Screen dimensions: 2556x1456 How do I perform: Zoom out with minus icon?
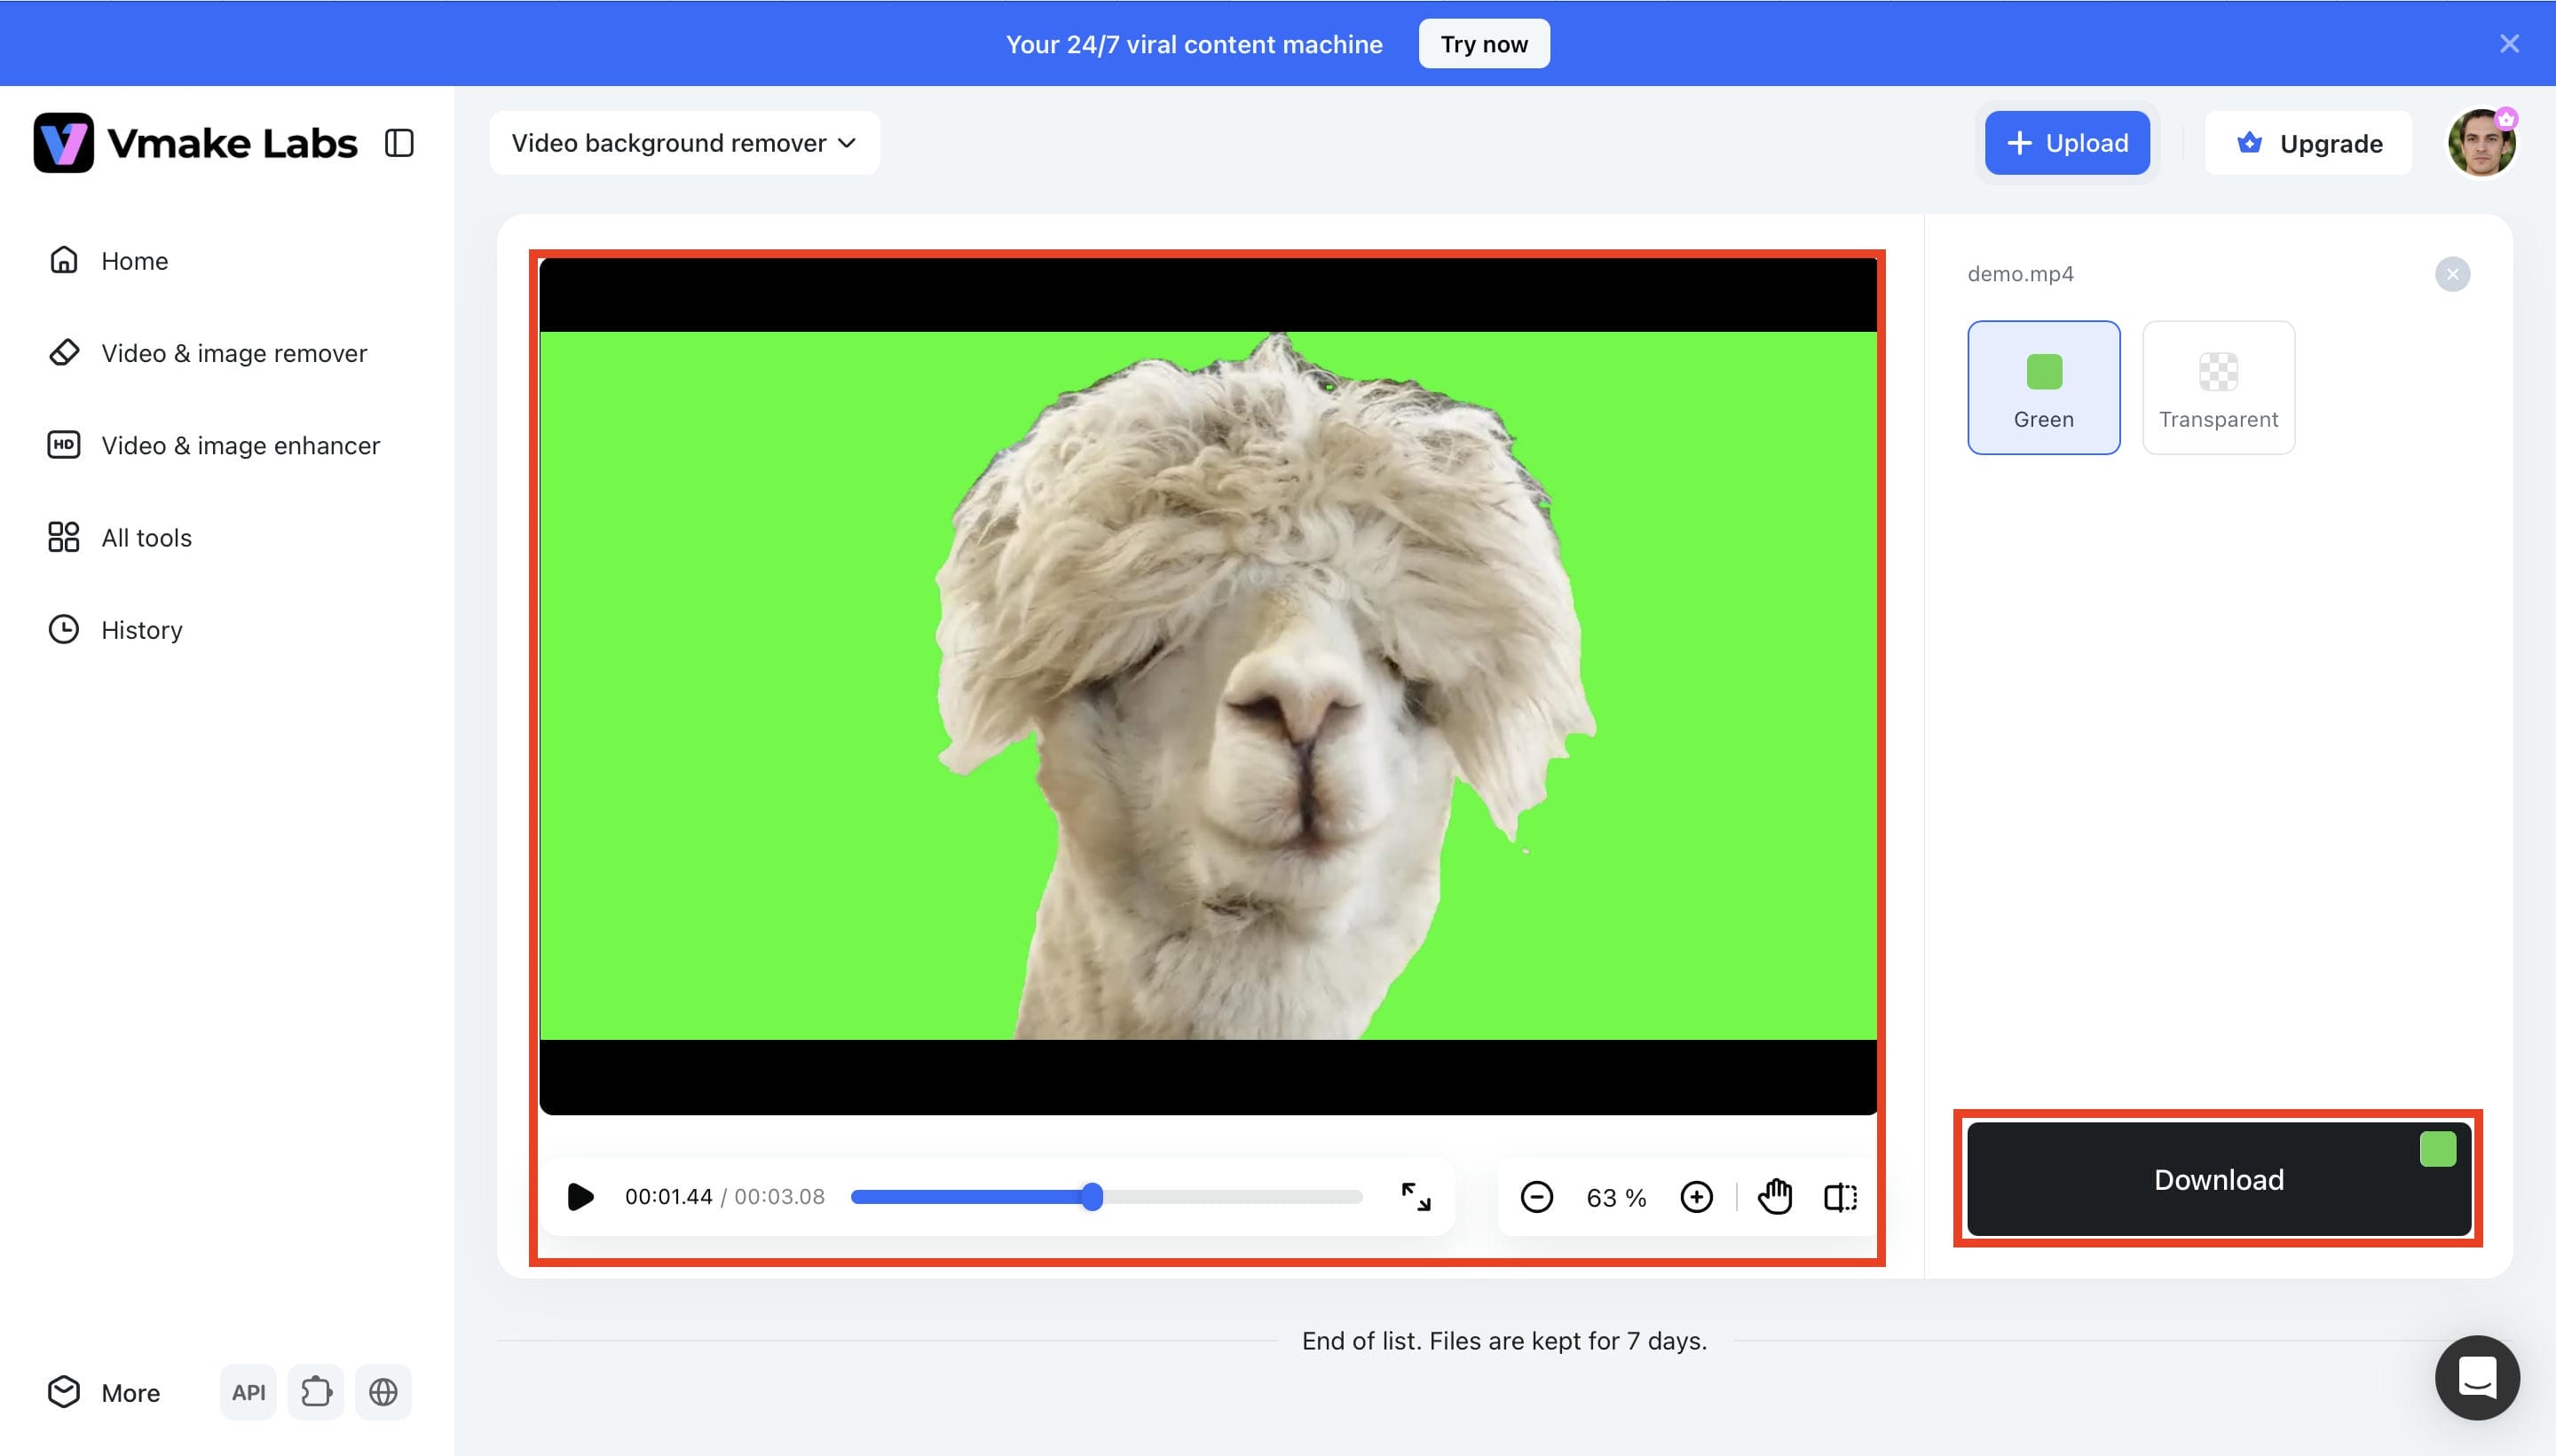coord(1536,1197)
